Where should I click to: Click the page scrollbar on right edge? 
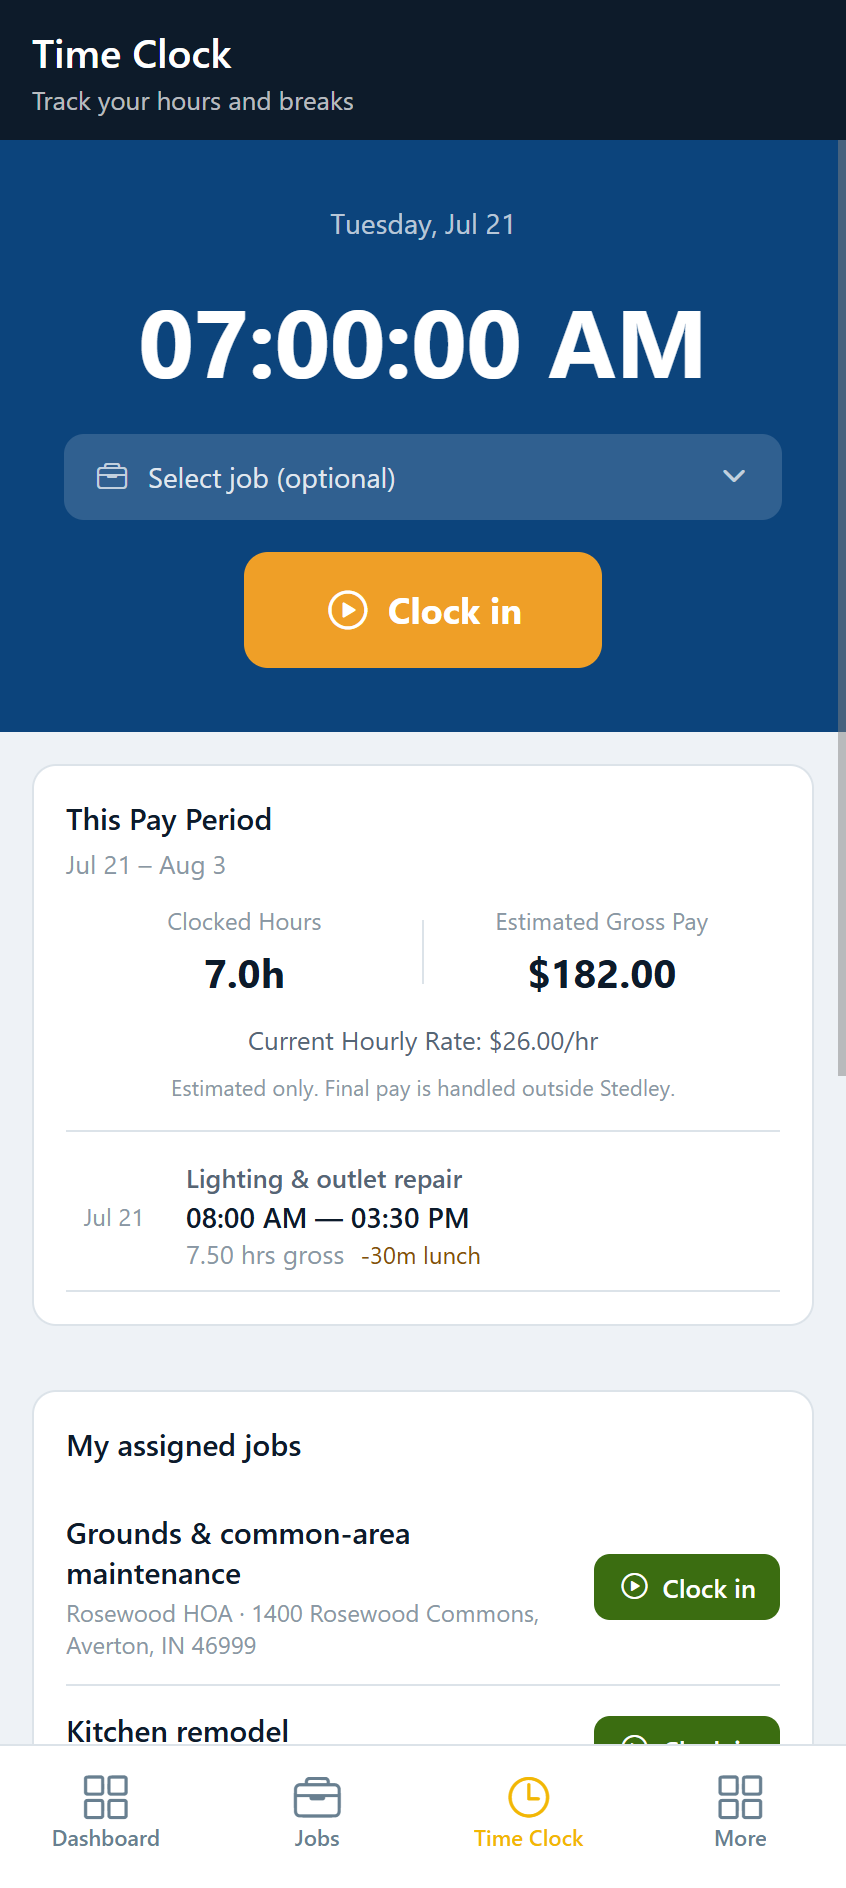coord(841,608)
